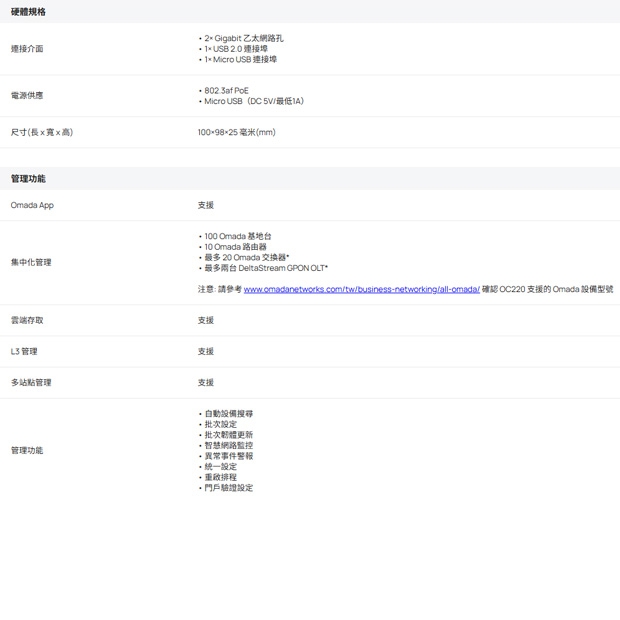Click the 自動設備搜尋 list entry
Image resolution: width=620 pixels, height=620 pixels.
pyautogui.click(x=229, y=414)
